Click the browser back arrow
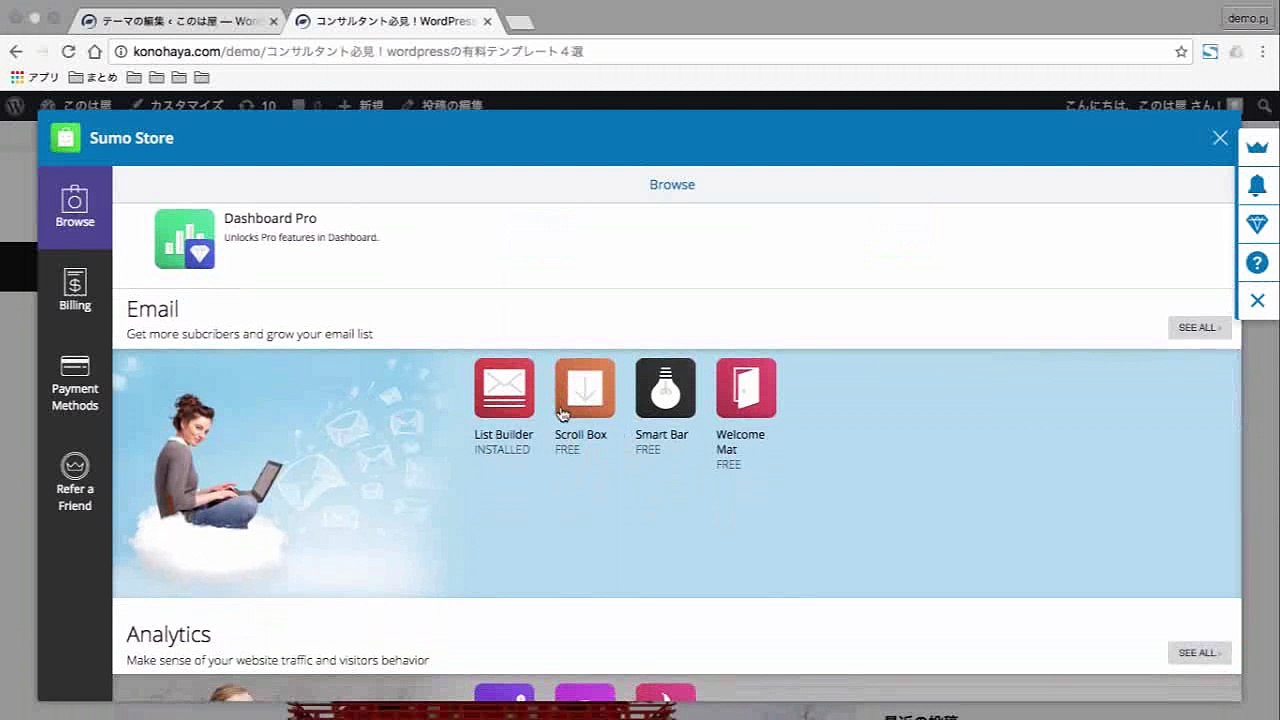1280x720 pixels. point(16,52)
